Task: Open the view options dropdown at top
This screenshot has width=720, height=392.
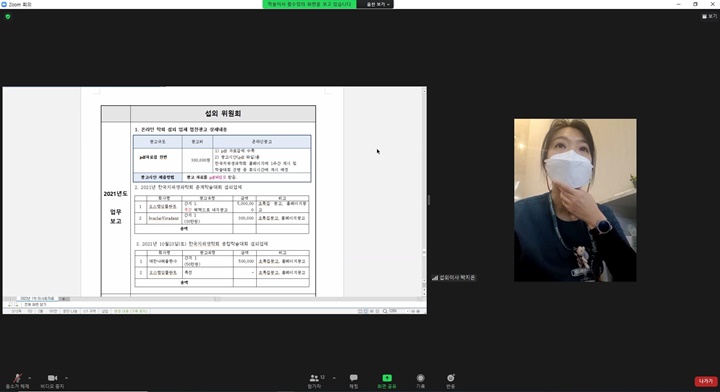Action: [x=377, y=4]
